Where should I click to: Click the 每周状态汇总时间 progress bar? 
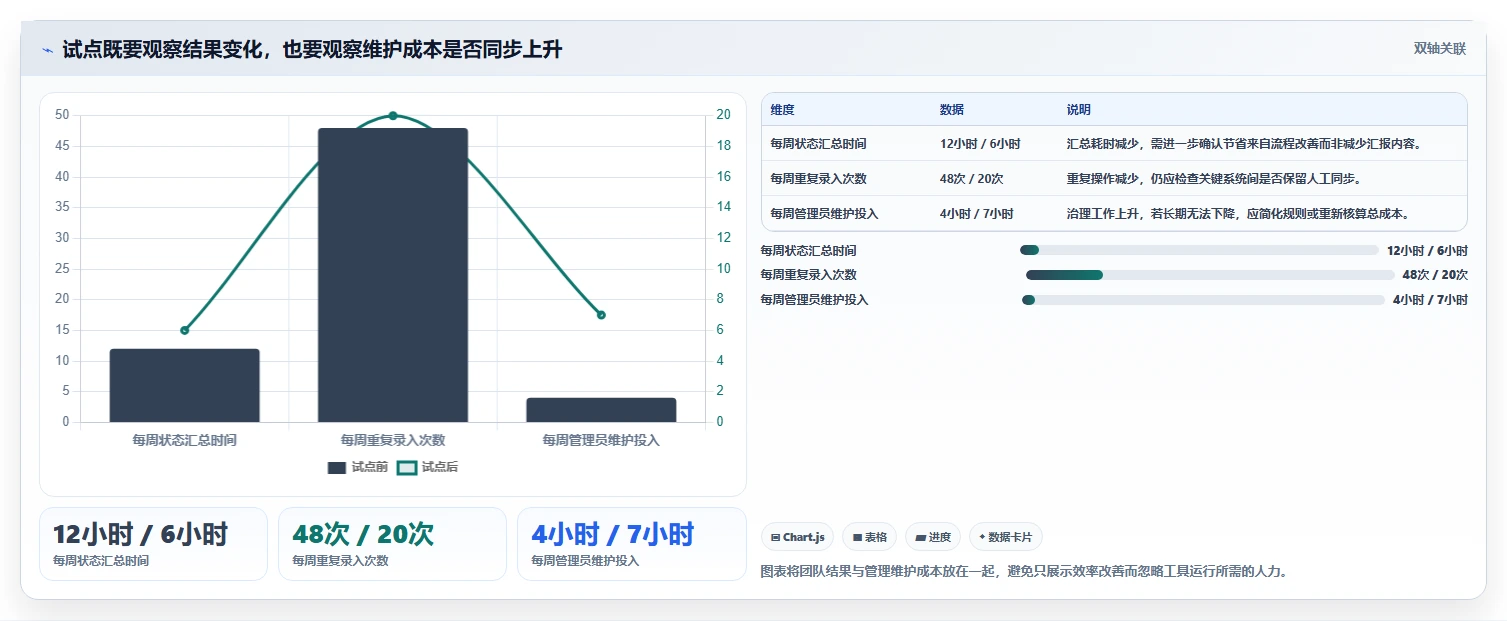1199,250
